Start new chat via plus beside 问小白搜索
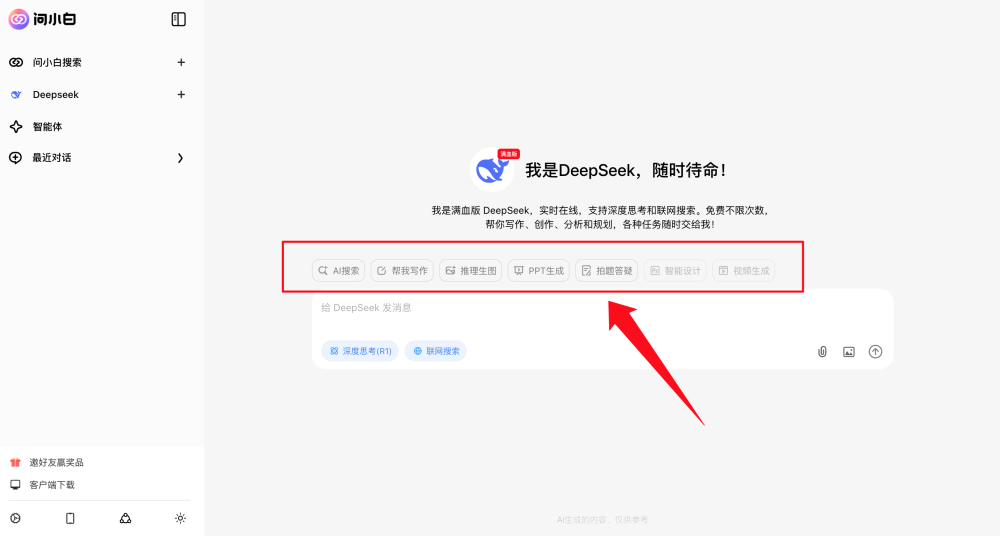1000x536 pixels. tap(181, 63)
